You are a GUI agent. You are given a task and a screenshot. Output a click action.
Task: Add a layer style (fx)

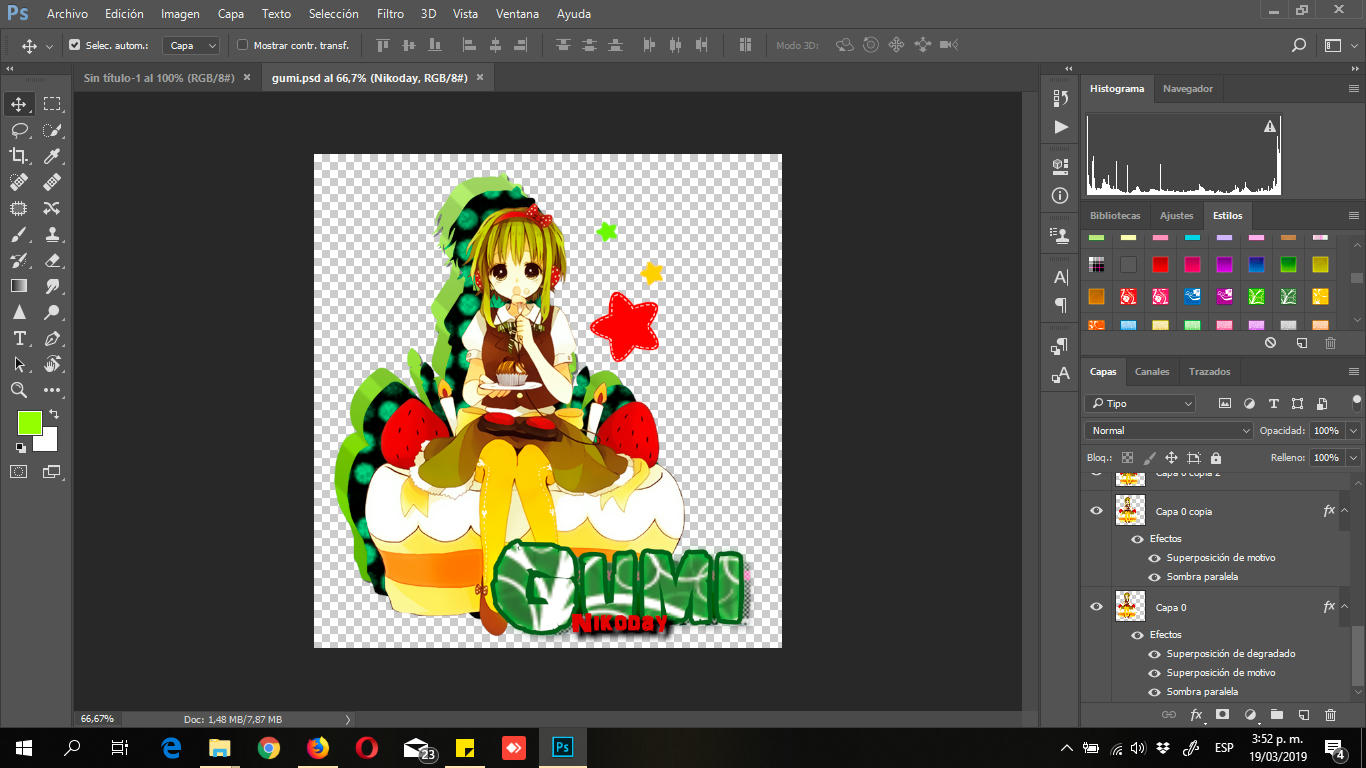pos(1196,715)
